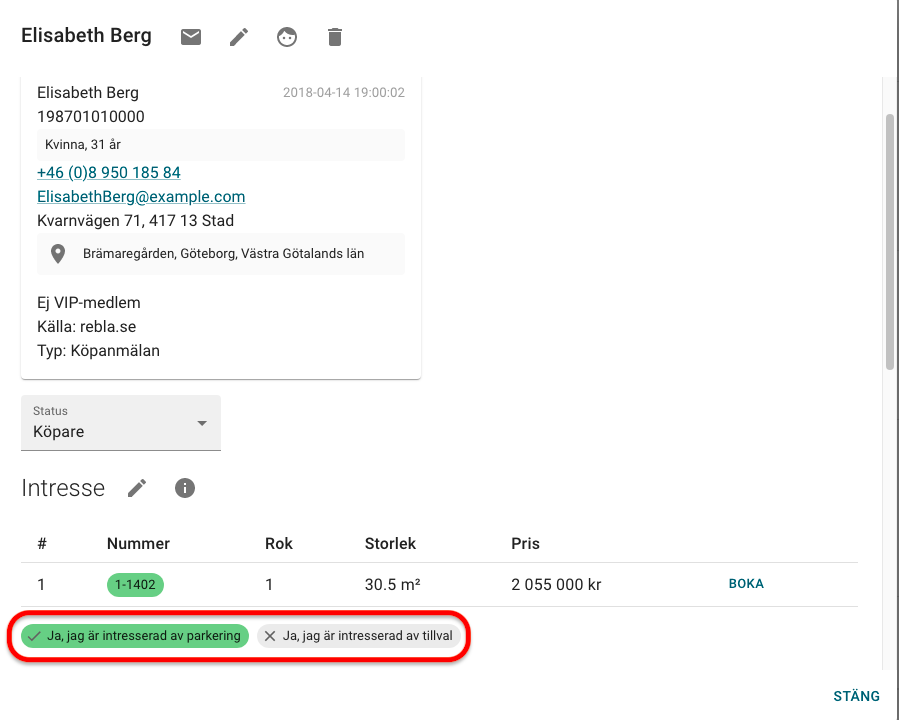Viewport: 899px width, 720px height.
Task: Click the email envelope icon beside Elisabeth Berg
Action: pyautogui.click(x=191, y=37)
